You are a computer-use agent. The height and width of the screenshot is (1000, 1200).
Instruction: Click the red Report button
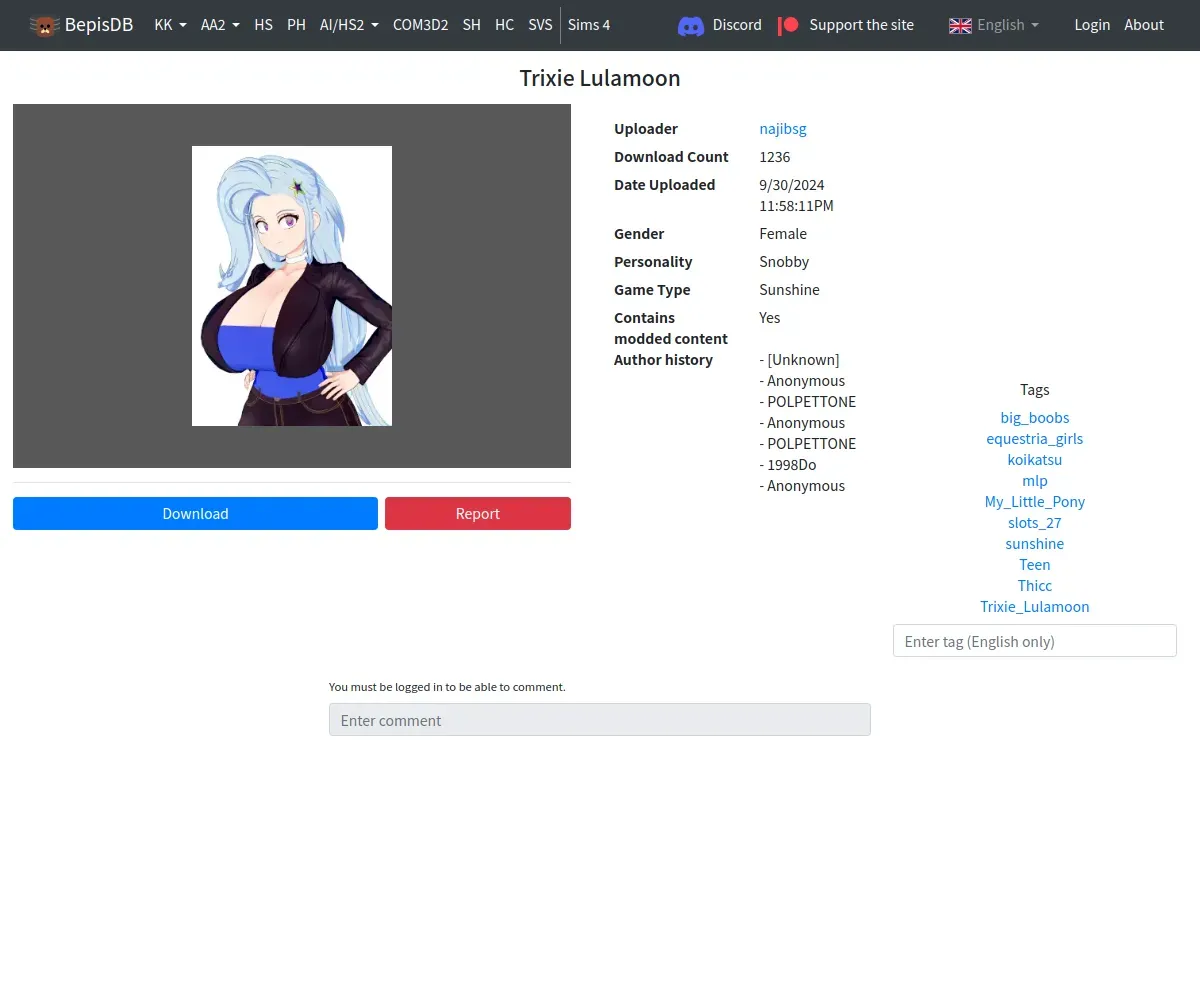[478, 513]
